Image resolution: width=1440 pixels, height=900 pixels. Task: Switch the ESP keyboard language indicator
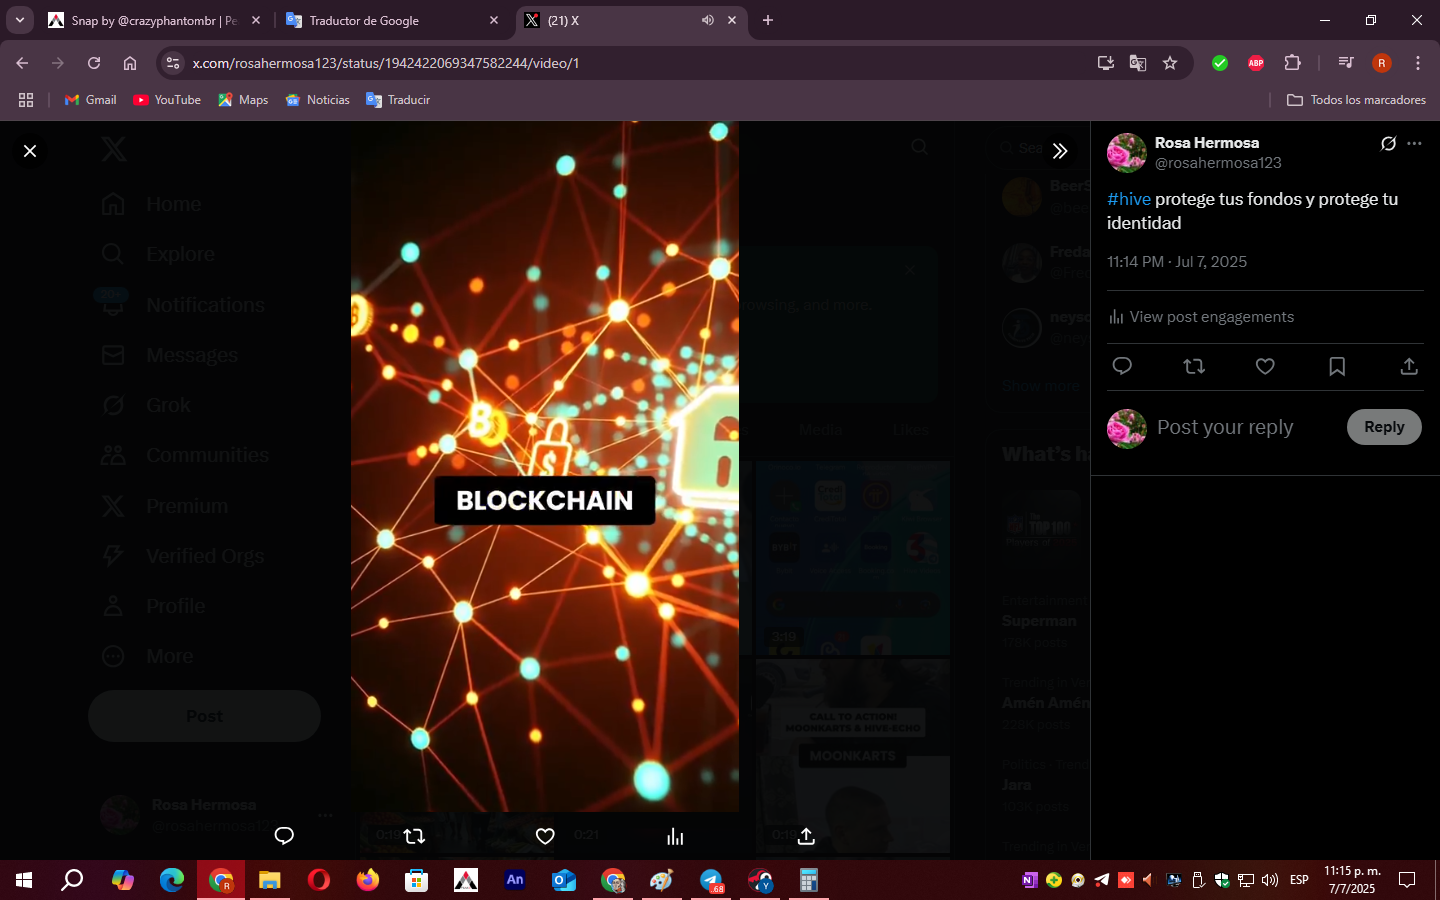click(1299, 880)
